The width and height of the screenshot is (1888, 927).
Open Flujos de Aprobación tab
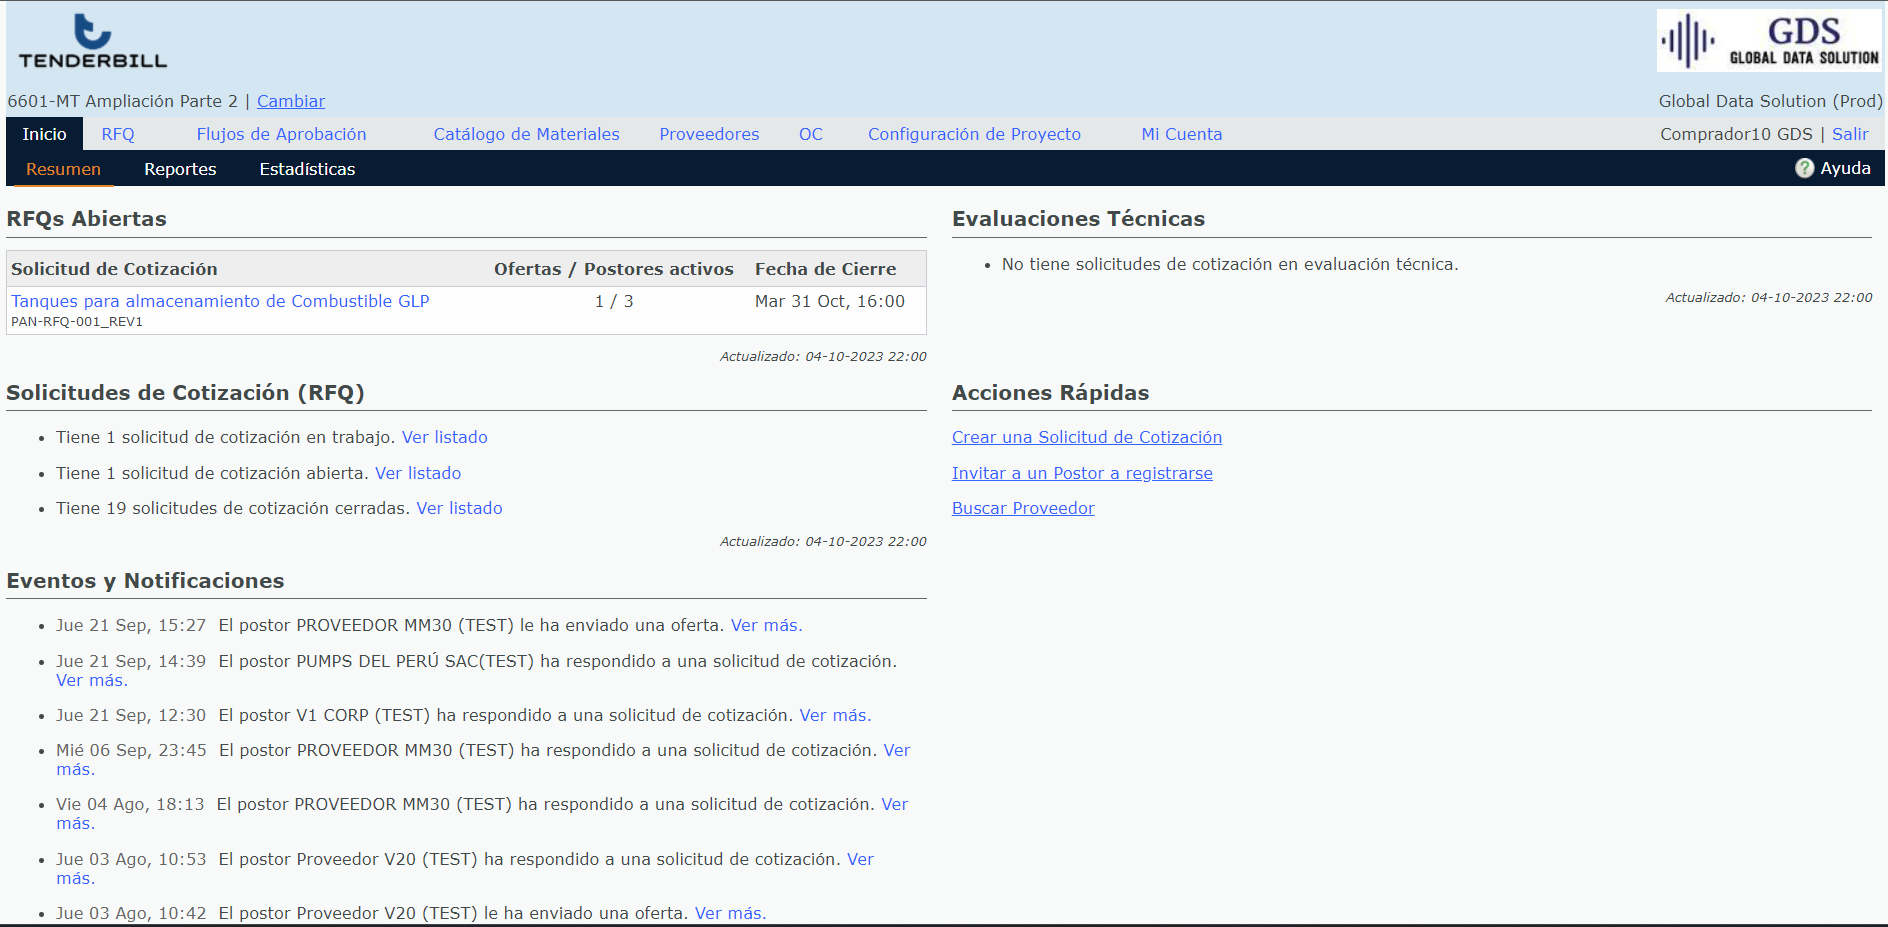[x=281, y=134]
